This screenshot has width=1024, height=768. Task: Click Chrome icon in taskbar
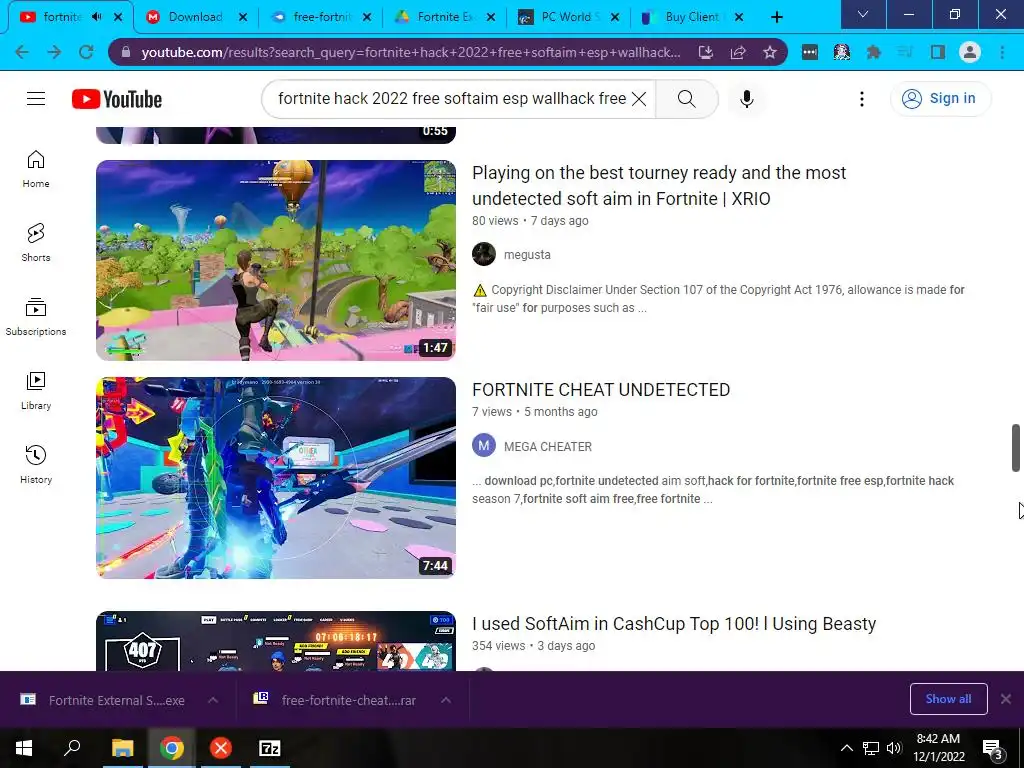click(x=172, y=748)
